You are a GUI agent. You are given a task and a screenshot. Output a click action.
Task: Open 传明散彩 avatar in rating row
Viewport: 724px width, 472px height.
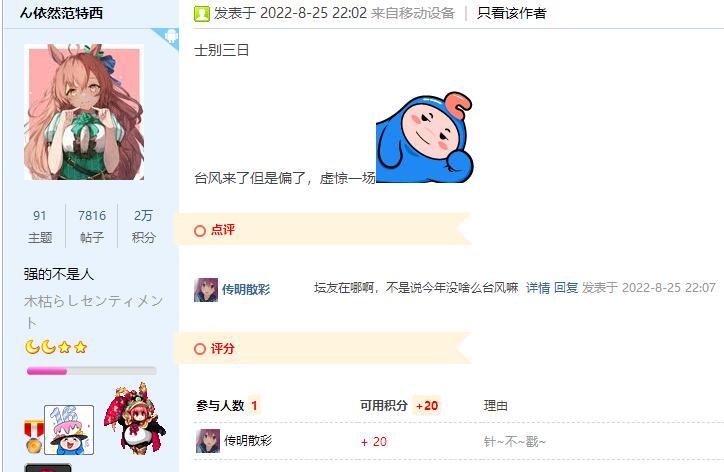[x=208, y=441]
